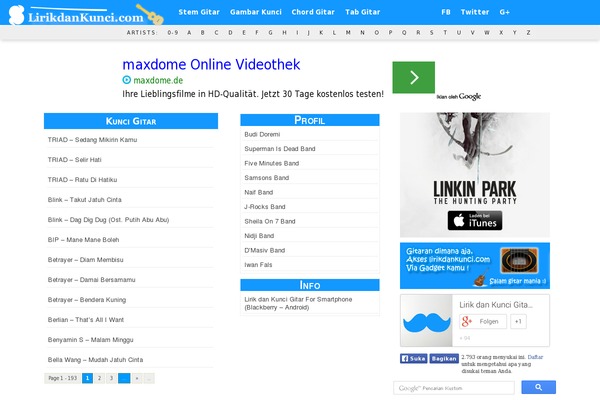Screen dimensions: 600x400
Task: Open the Nidji Band profile
Action: [259, 236]
